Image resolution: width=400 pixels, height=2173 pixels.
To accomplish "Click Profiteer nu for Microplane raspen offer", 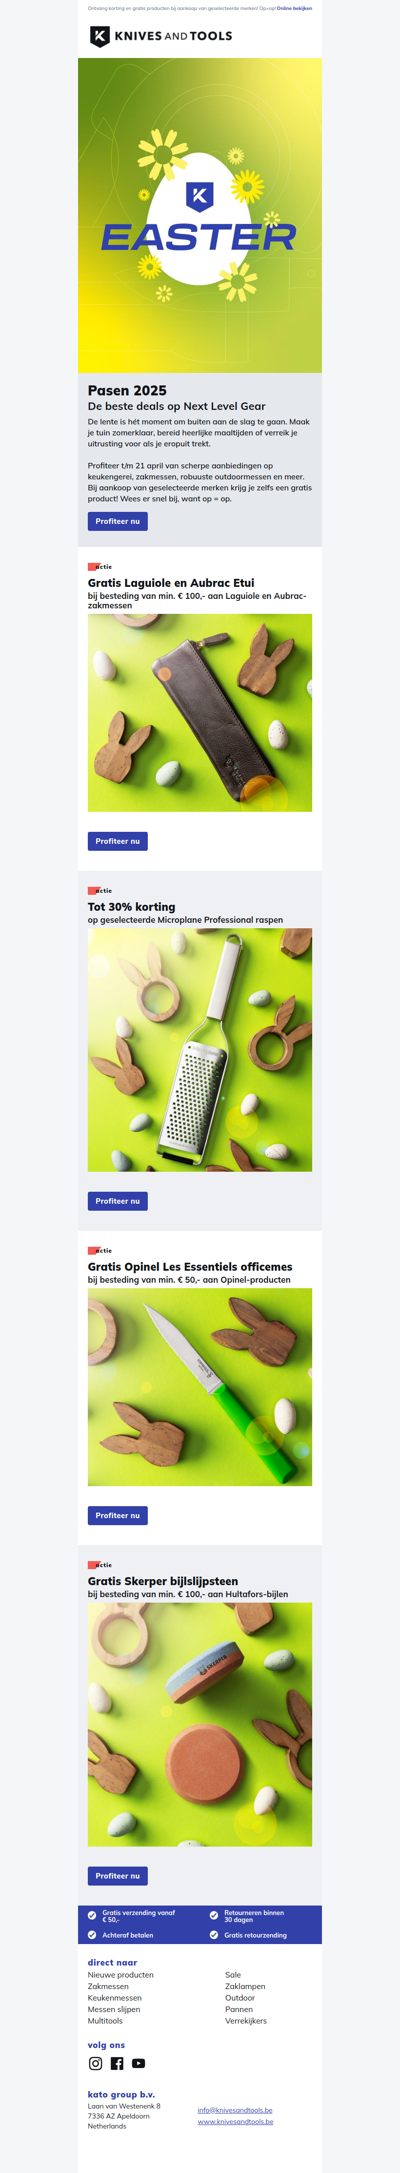I will point(118,1201).
